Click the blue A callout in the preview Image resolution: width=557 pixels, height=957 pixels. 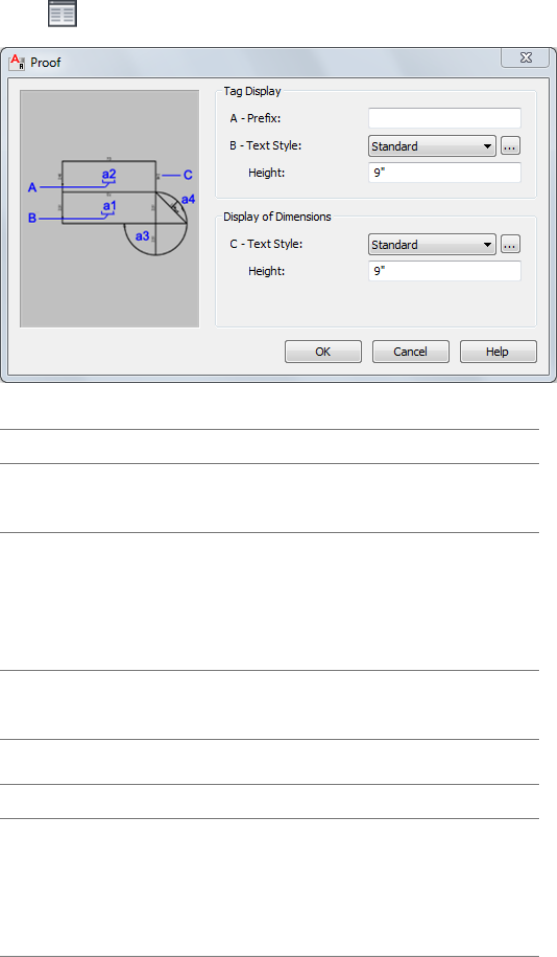32,187
